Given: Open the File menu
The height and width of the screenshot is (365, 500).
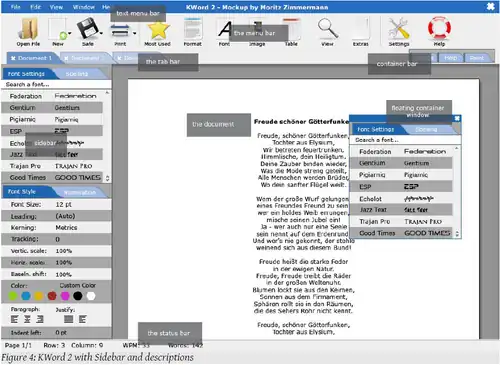Looking at the screenshot, I should pos(16,7).
